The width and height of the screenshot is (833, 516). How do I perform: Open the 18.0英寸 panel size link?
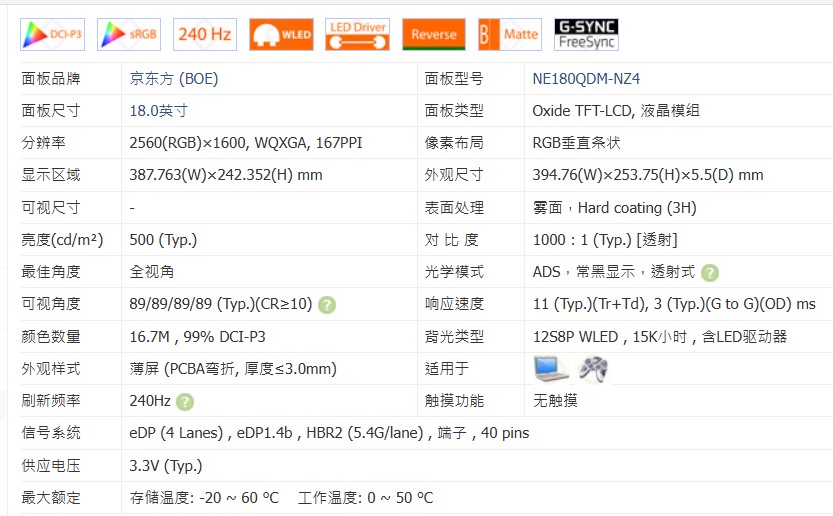(x=158, y=111)
